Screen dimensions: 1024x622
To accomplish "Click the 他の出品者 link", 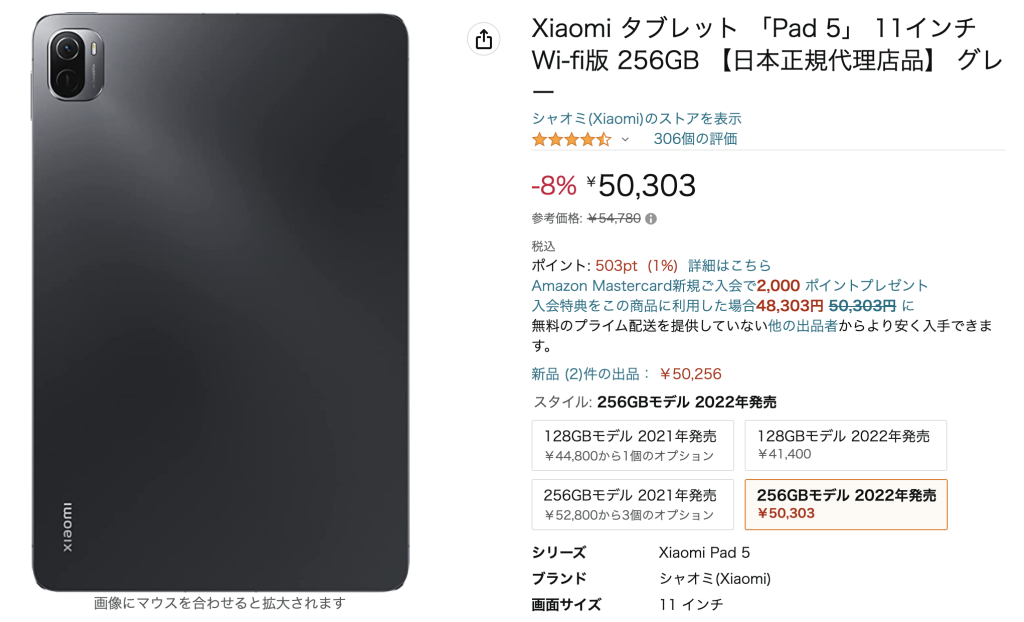I will click(802, 326).
